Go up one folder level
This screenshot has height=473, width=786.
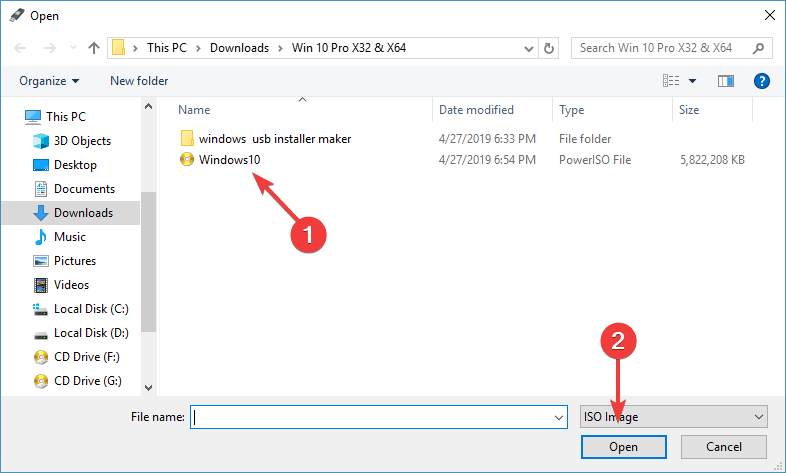click(94, 48)
